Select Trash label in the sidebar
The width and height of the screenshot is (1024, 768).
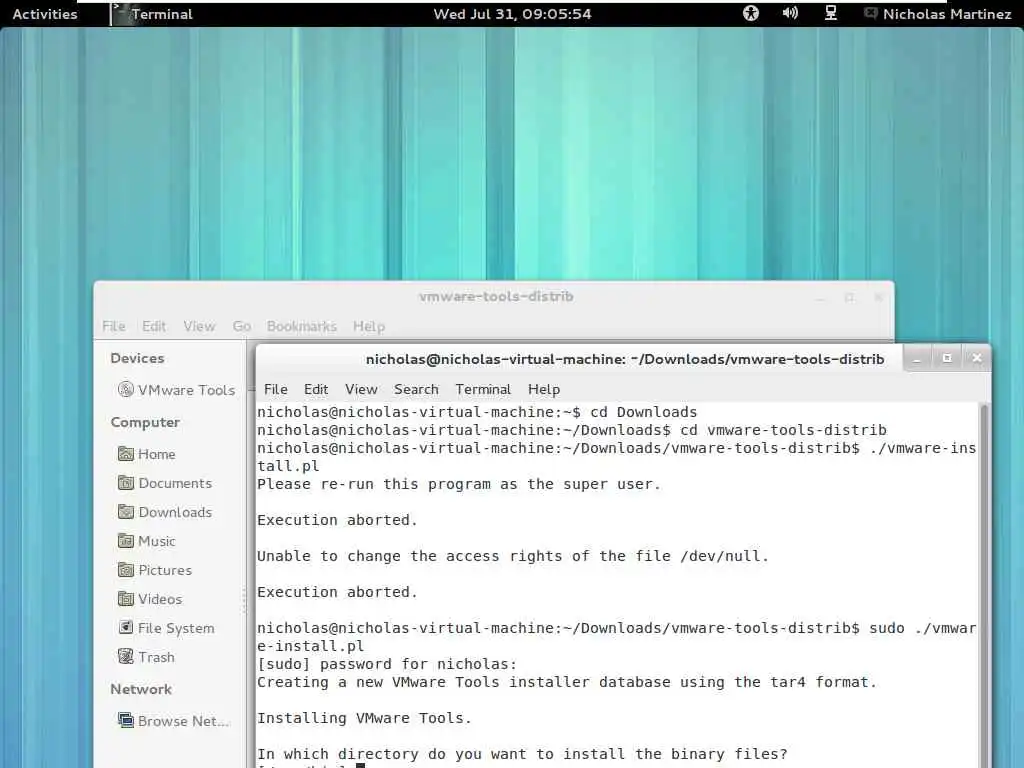(x=156, y=657)
